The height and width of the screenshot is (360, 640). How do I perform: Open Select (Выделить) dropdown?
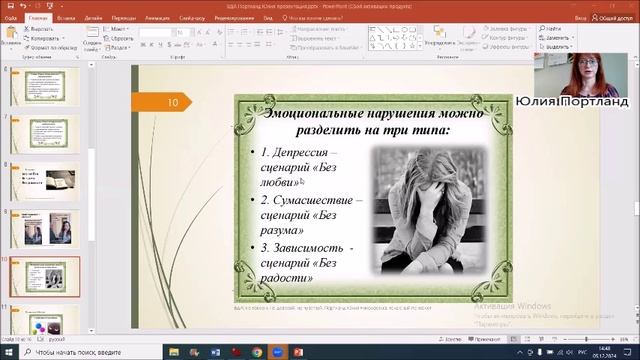[556, 47]
